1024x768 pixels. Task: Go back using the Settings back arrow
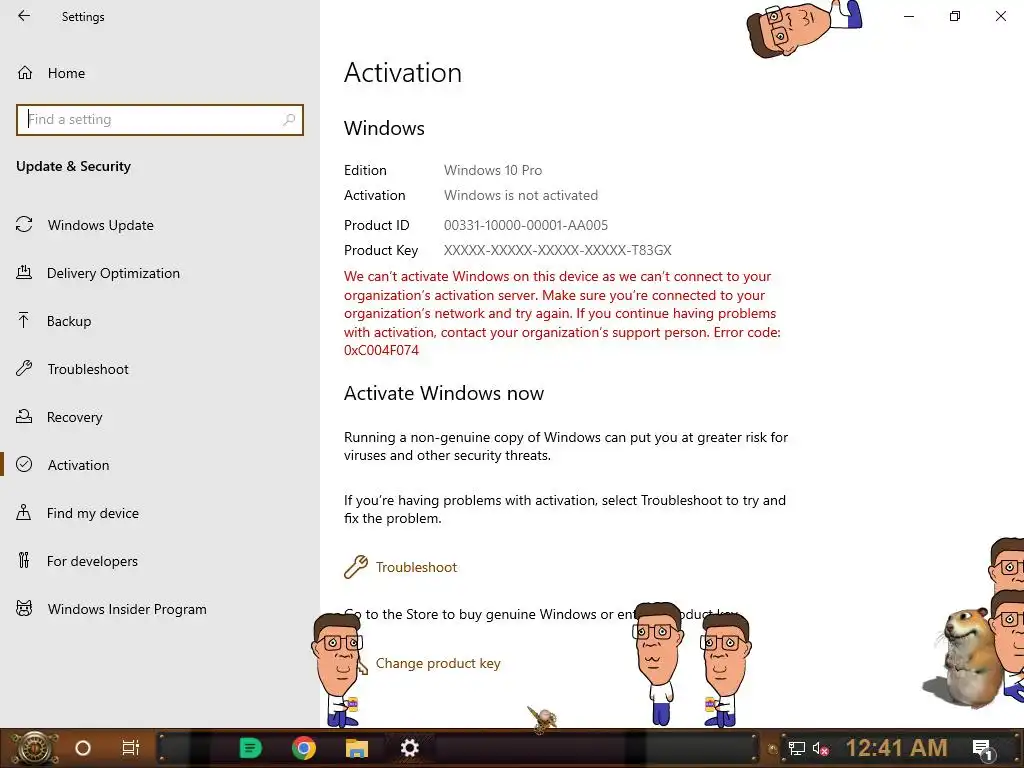[x=24, y=16]
